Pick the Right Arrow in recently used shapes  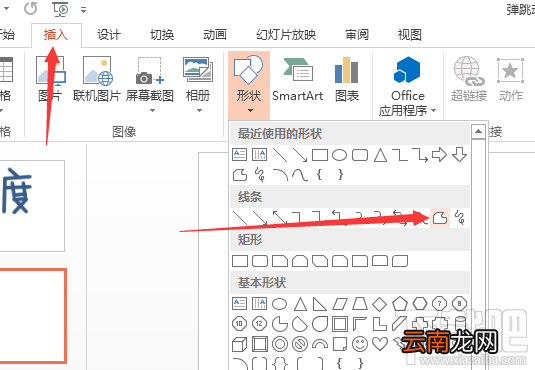pyautogui.click(x=439, y=155)
